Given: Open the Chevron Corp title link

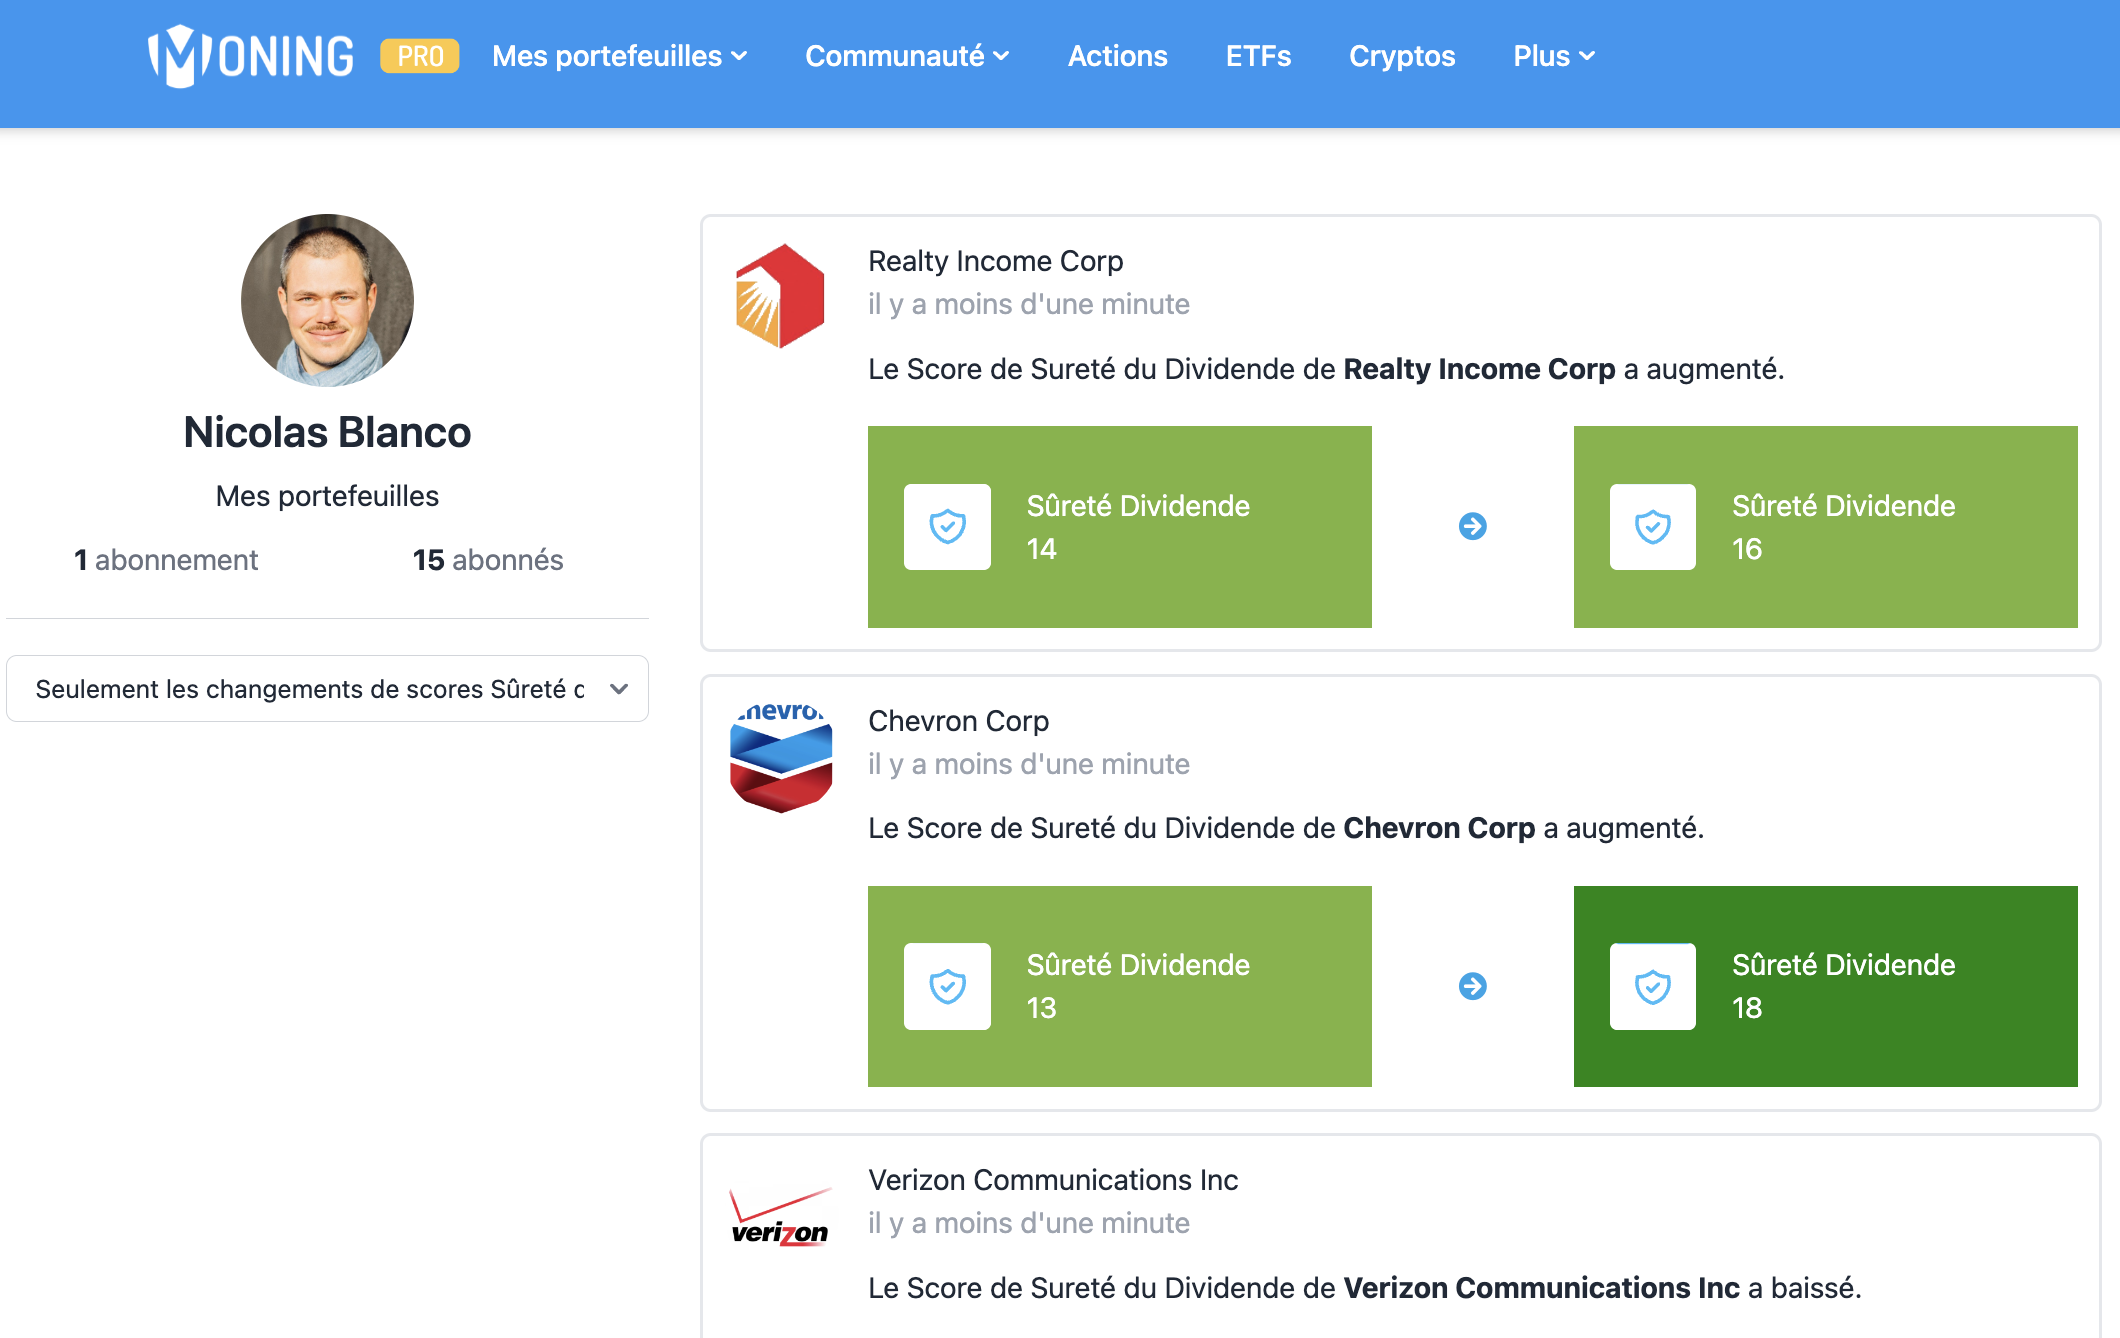Looking at the screenshot, I should pos(958,721).
